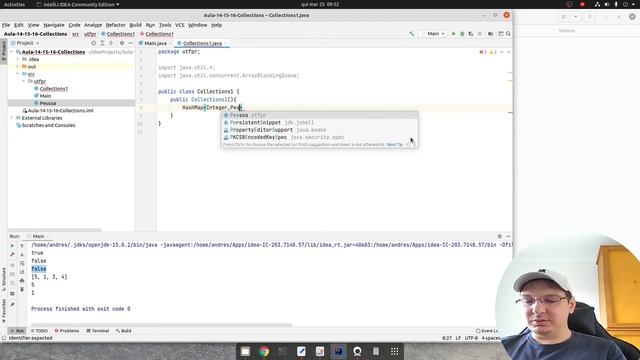Click Run console horizontal scrollbar
640x360 pixels.
(x=161, y=325)
